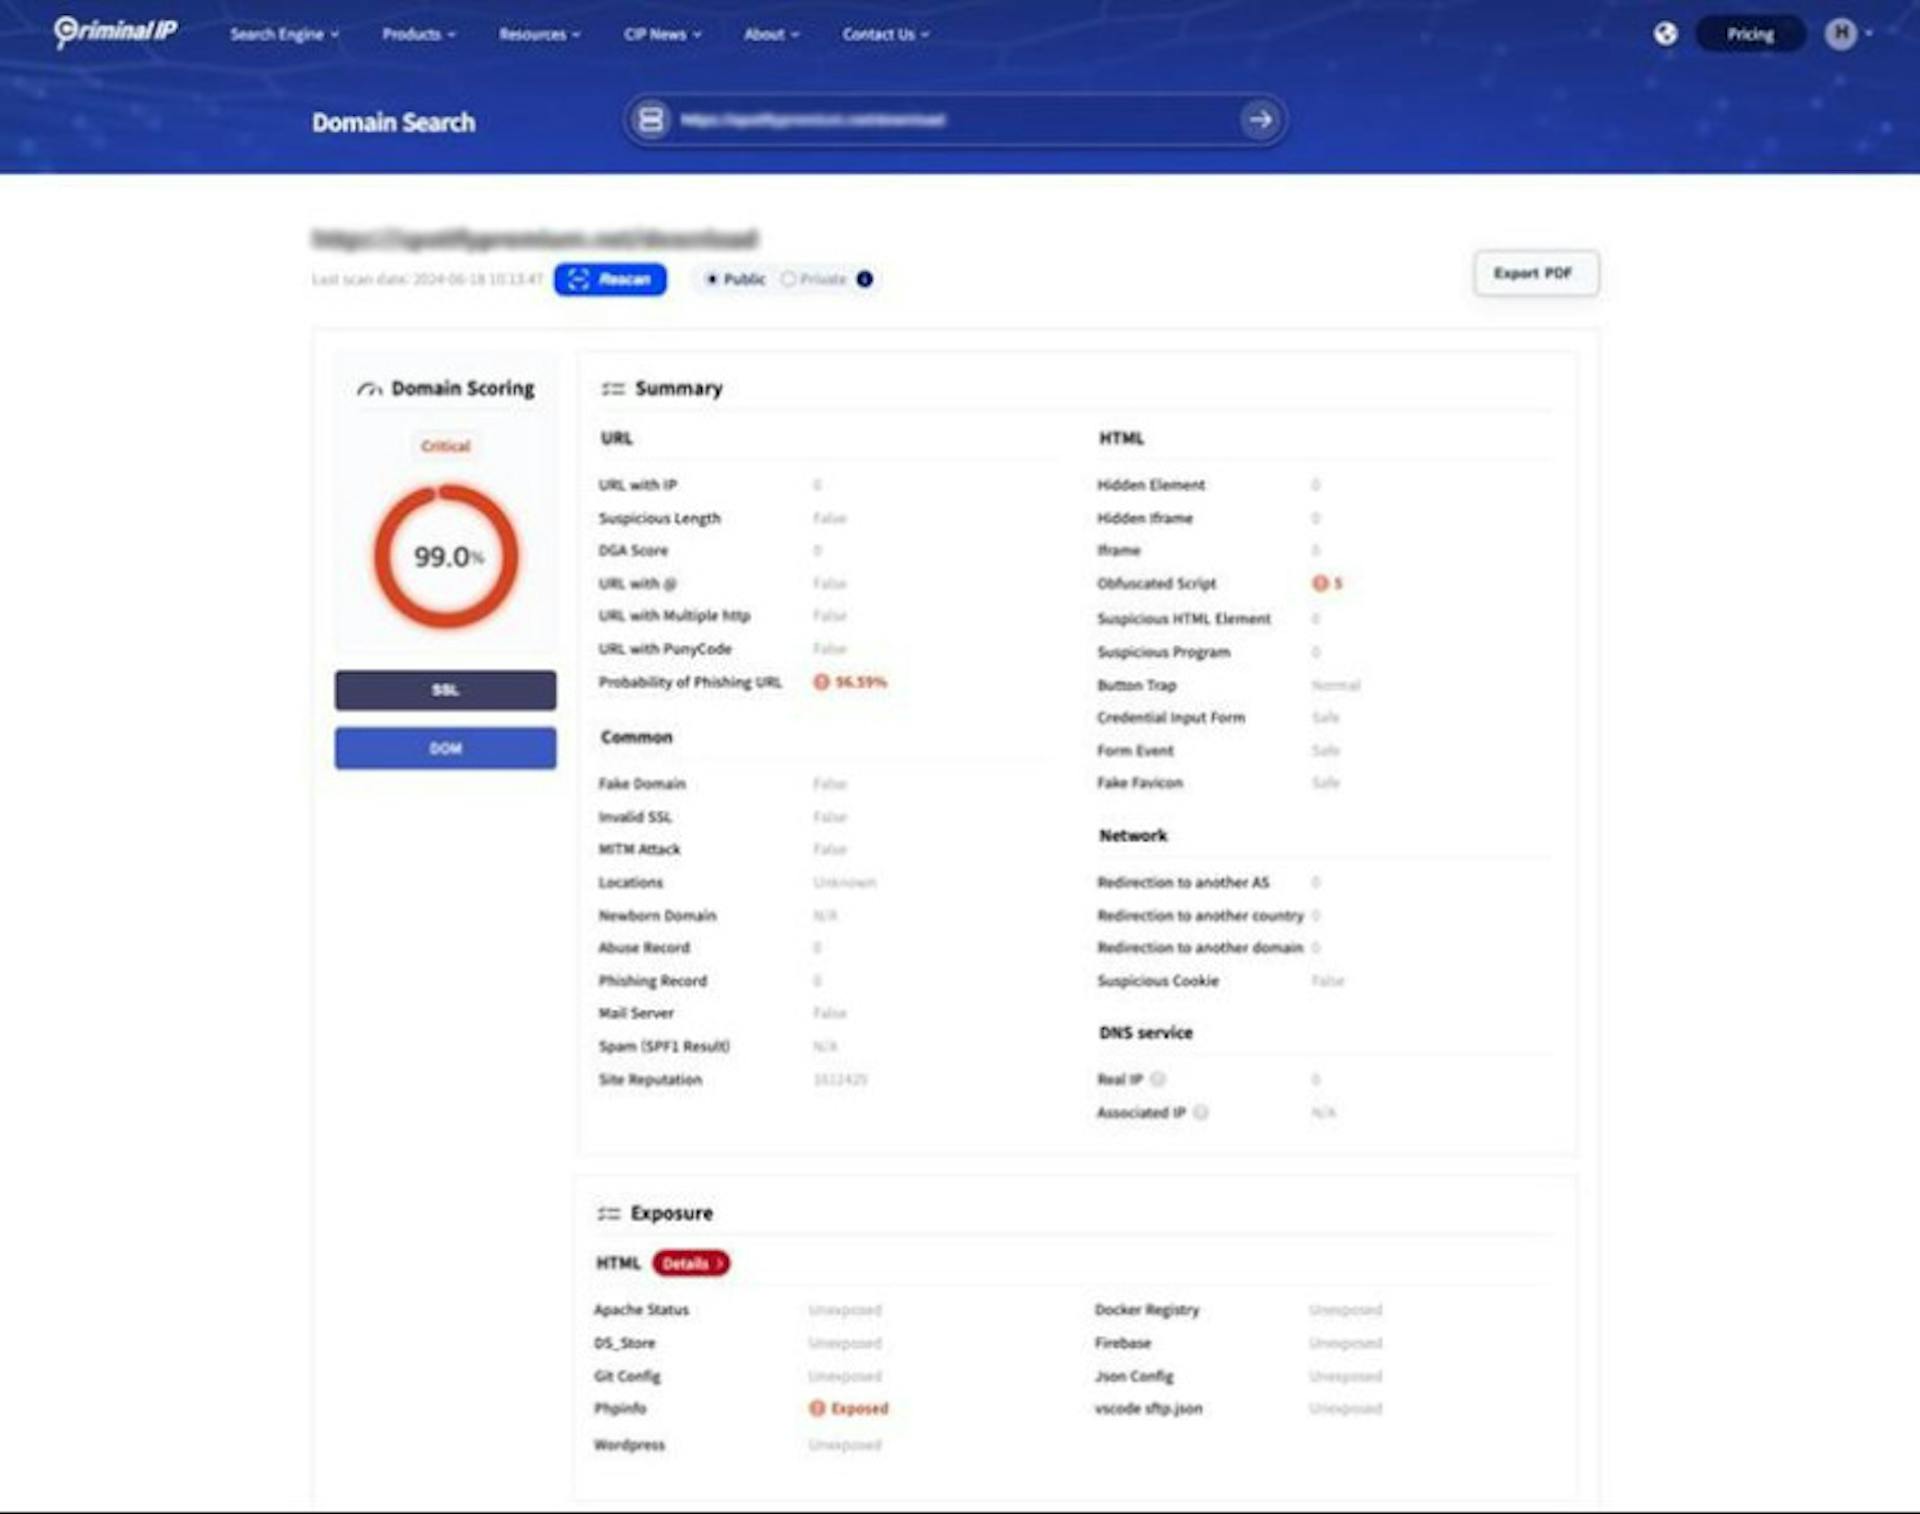This screenshot has width=1920, height=1514.
Task: Open the Contact Us menu
Action: coord(885,34)
